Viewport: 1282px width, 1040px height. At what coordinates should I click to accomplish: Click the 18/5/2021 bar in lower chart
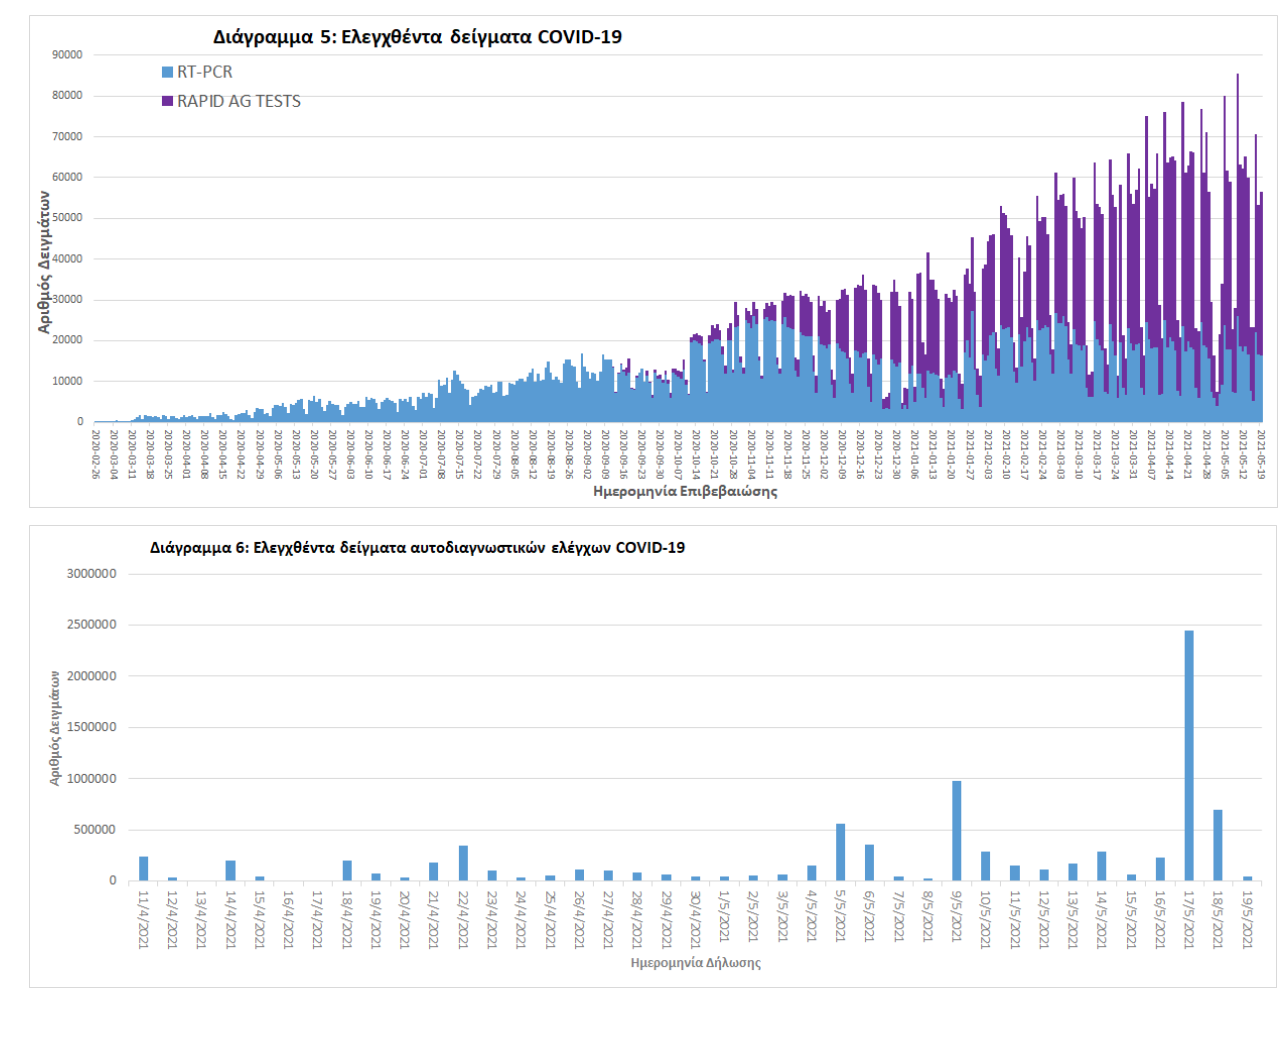[x=1218, y=845]
